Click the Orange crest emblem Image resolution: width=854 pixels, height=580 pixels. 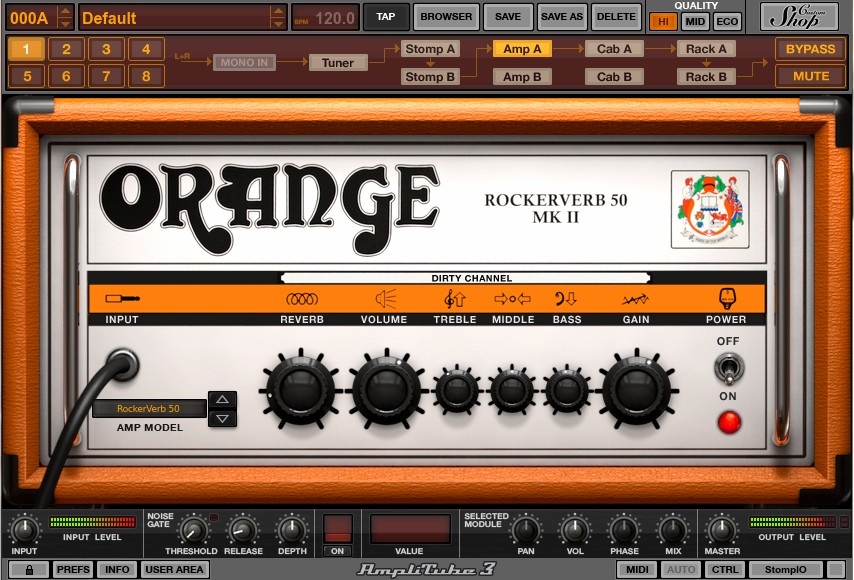click(x=710, y=209)
